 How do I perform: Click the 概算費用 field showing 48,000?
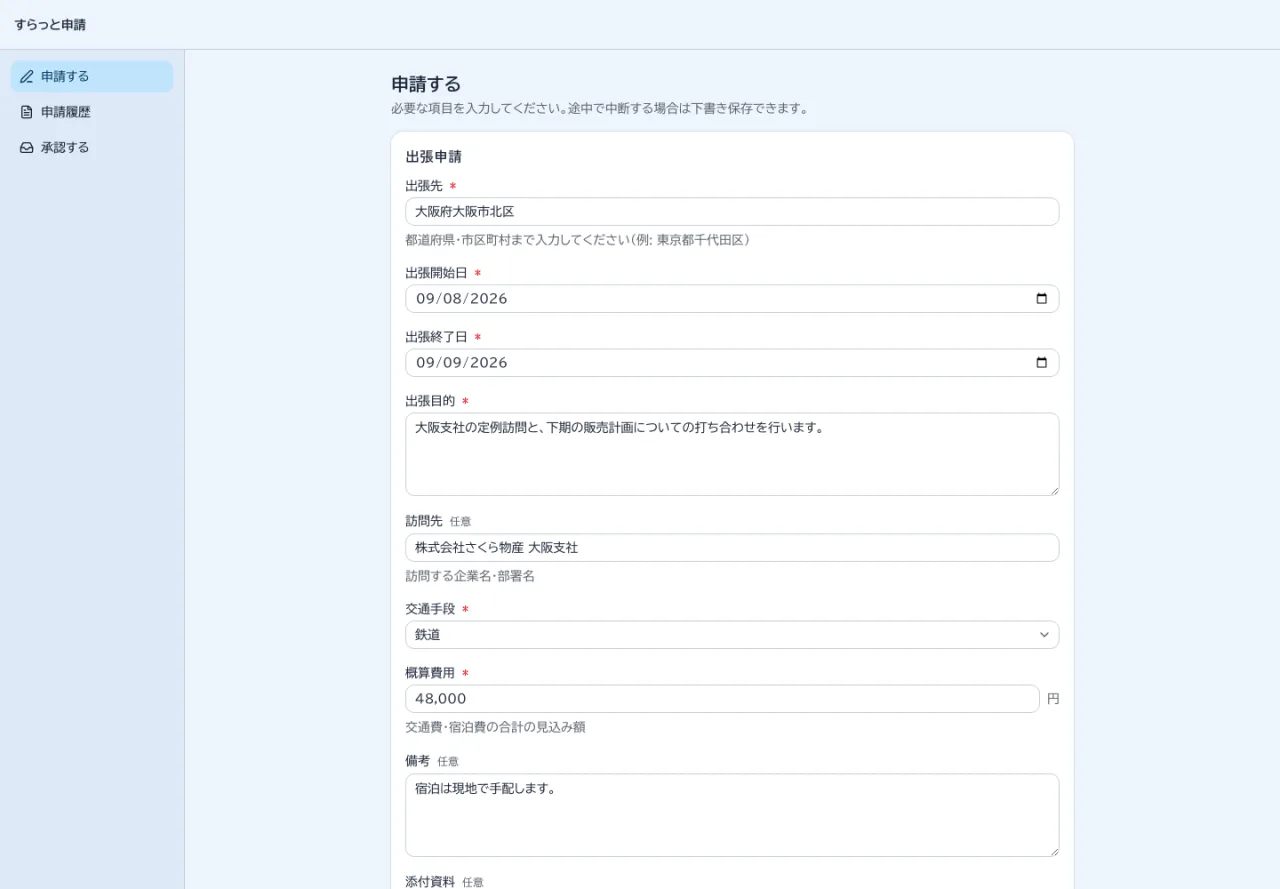point(722,698)
